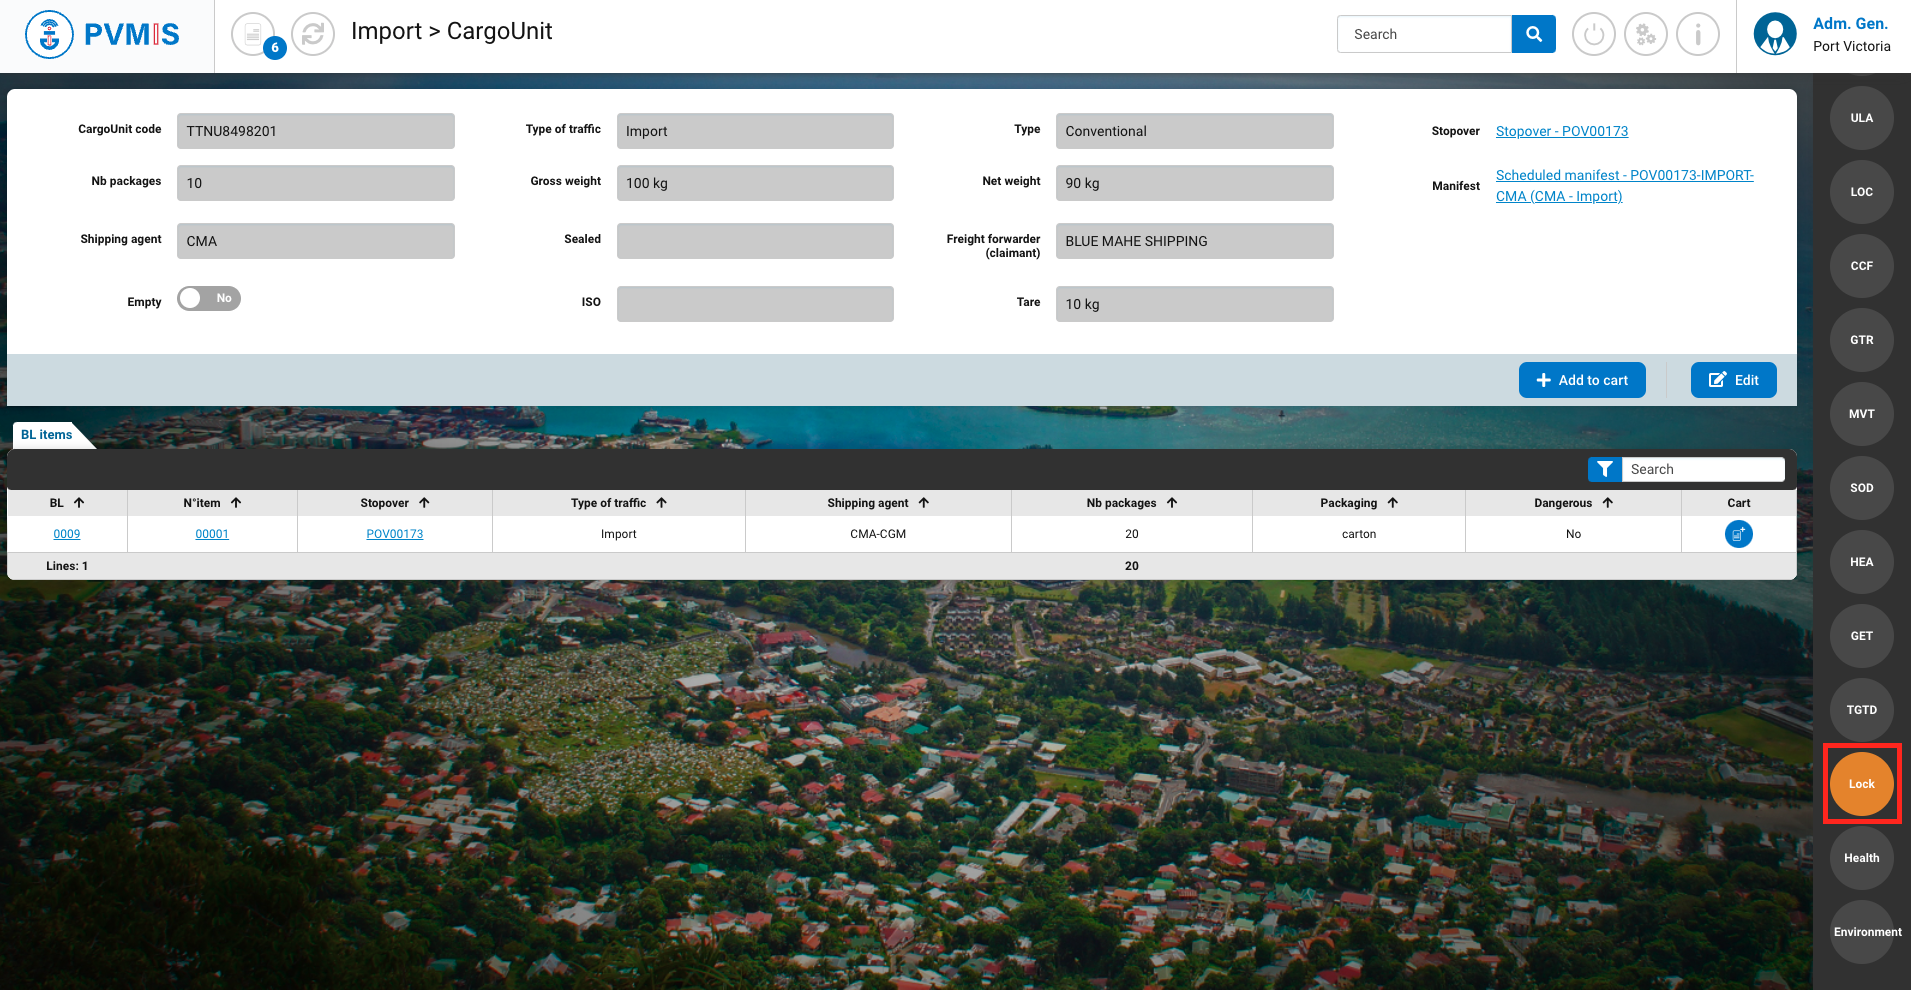The width and height of the screenshot is (1911, 990).
Task: Sort table by Dangerous column
Action: pos(1608,503)
